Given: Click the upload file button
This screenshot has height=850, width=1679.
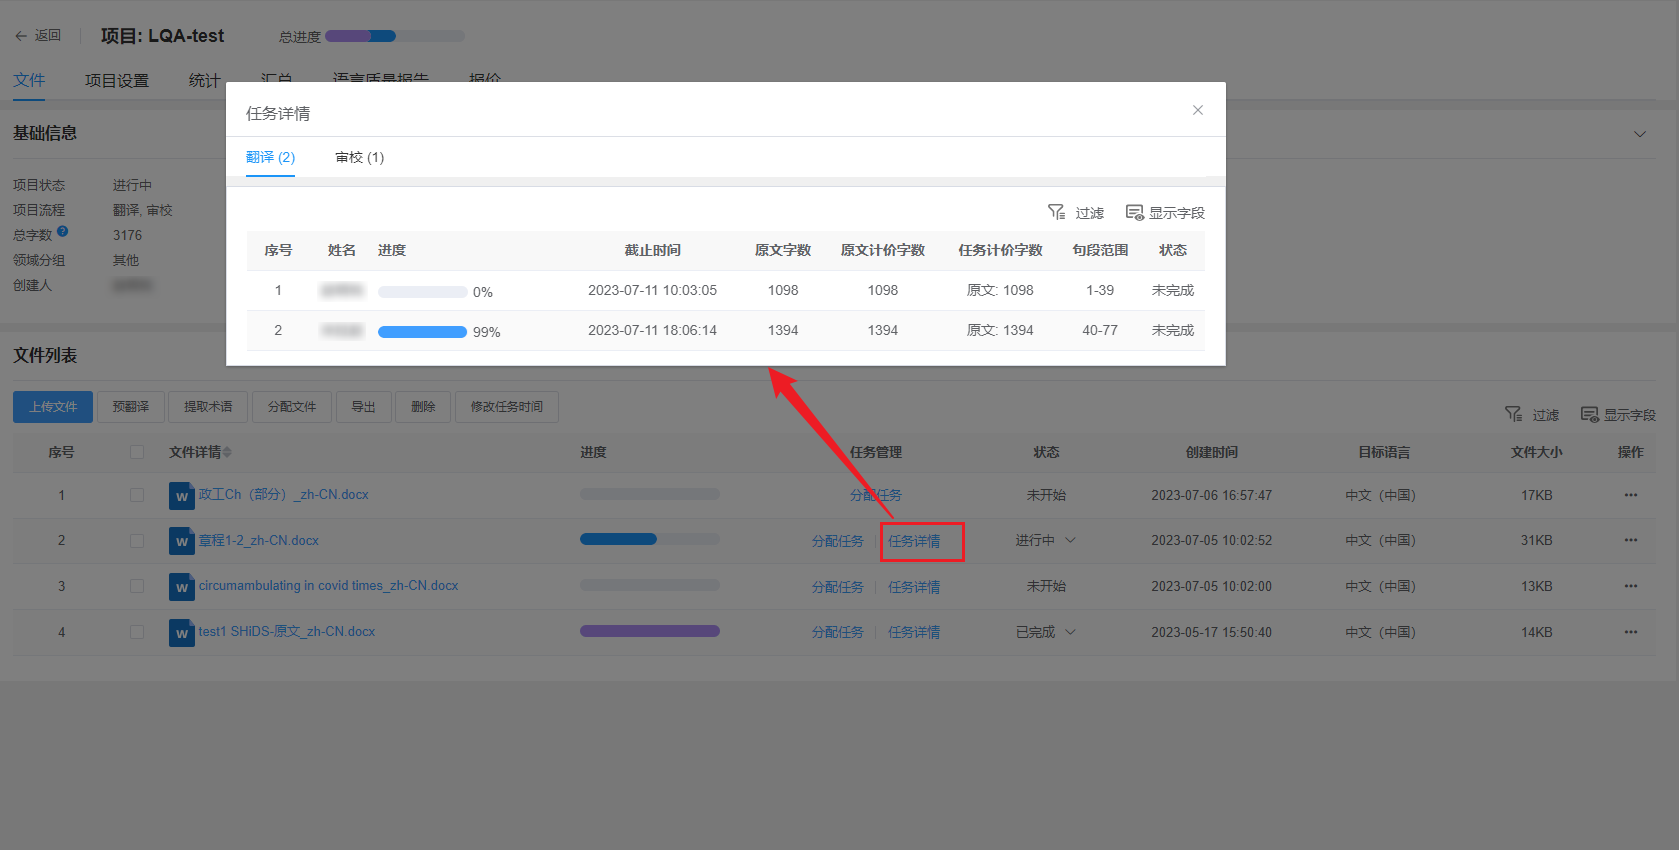Looking at the screenshot, I should pyautogui.click(x=53, y=407).
